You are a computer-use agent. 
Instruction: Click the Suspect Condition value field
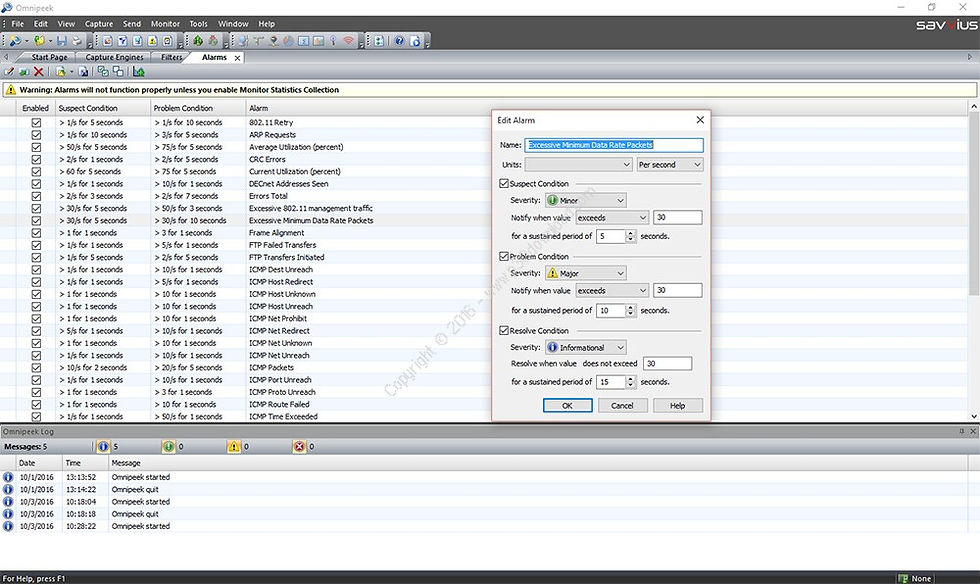678,218
